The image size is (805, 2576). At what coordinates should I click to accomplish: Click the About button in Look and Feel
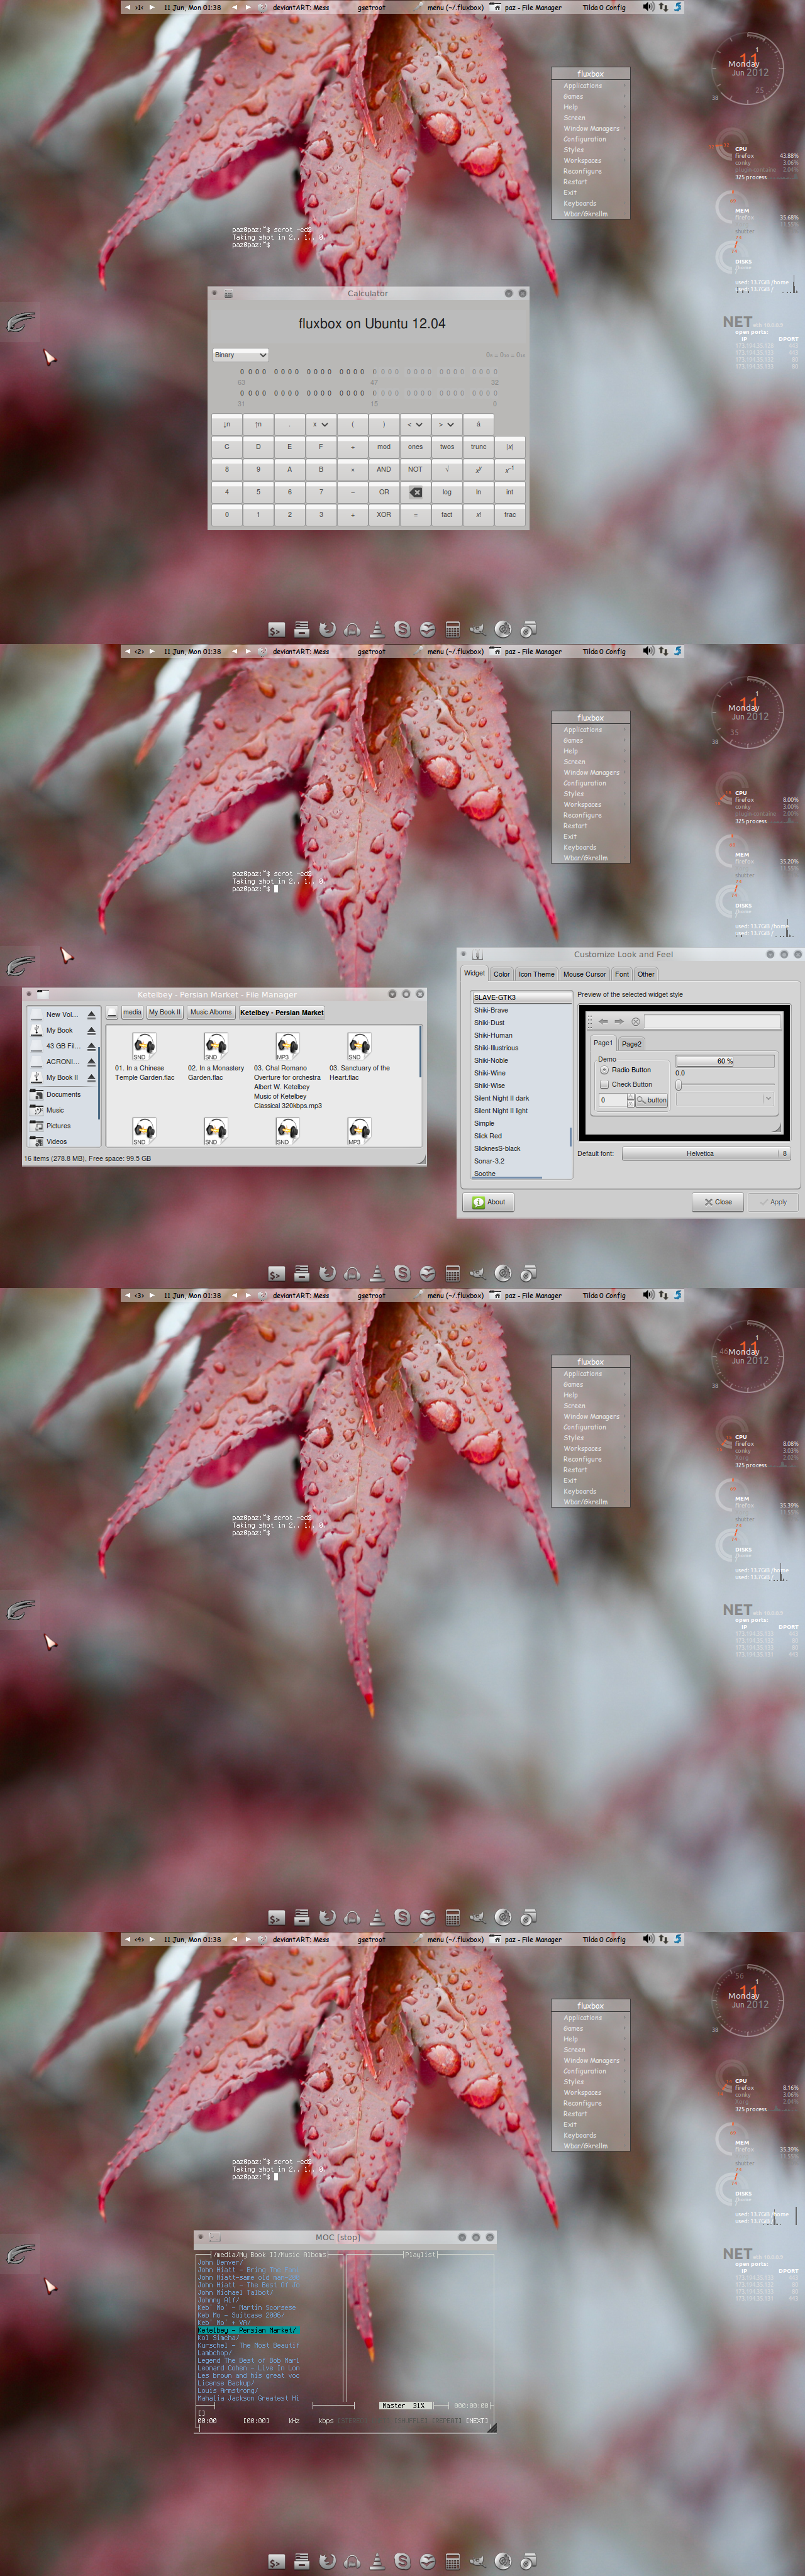point(489,1202)
